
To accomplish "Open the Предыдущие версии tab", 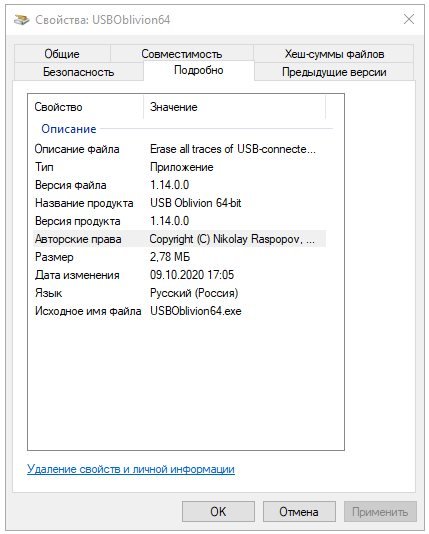I will pyautogui.click(x=334, y=72).
